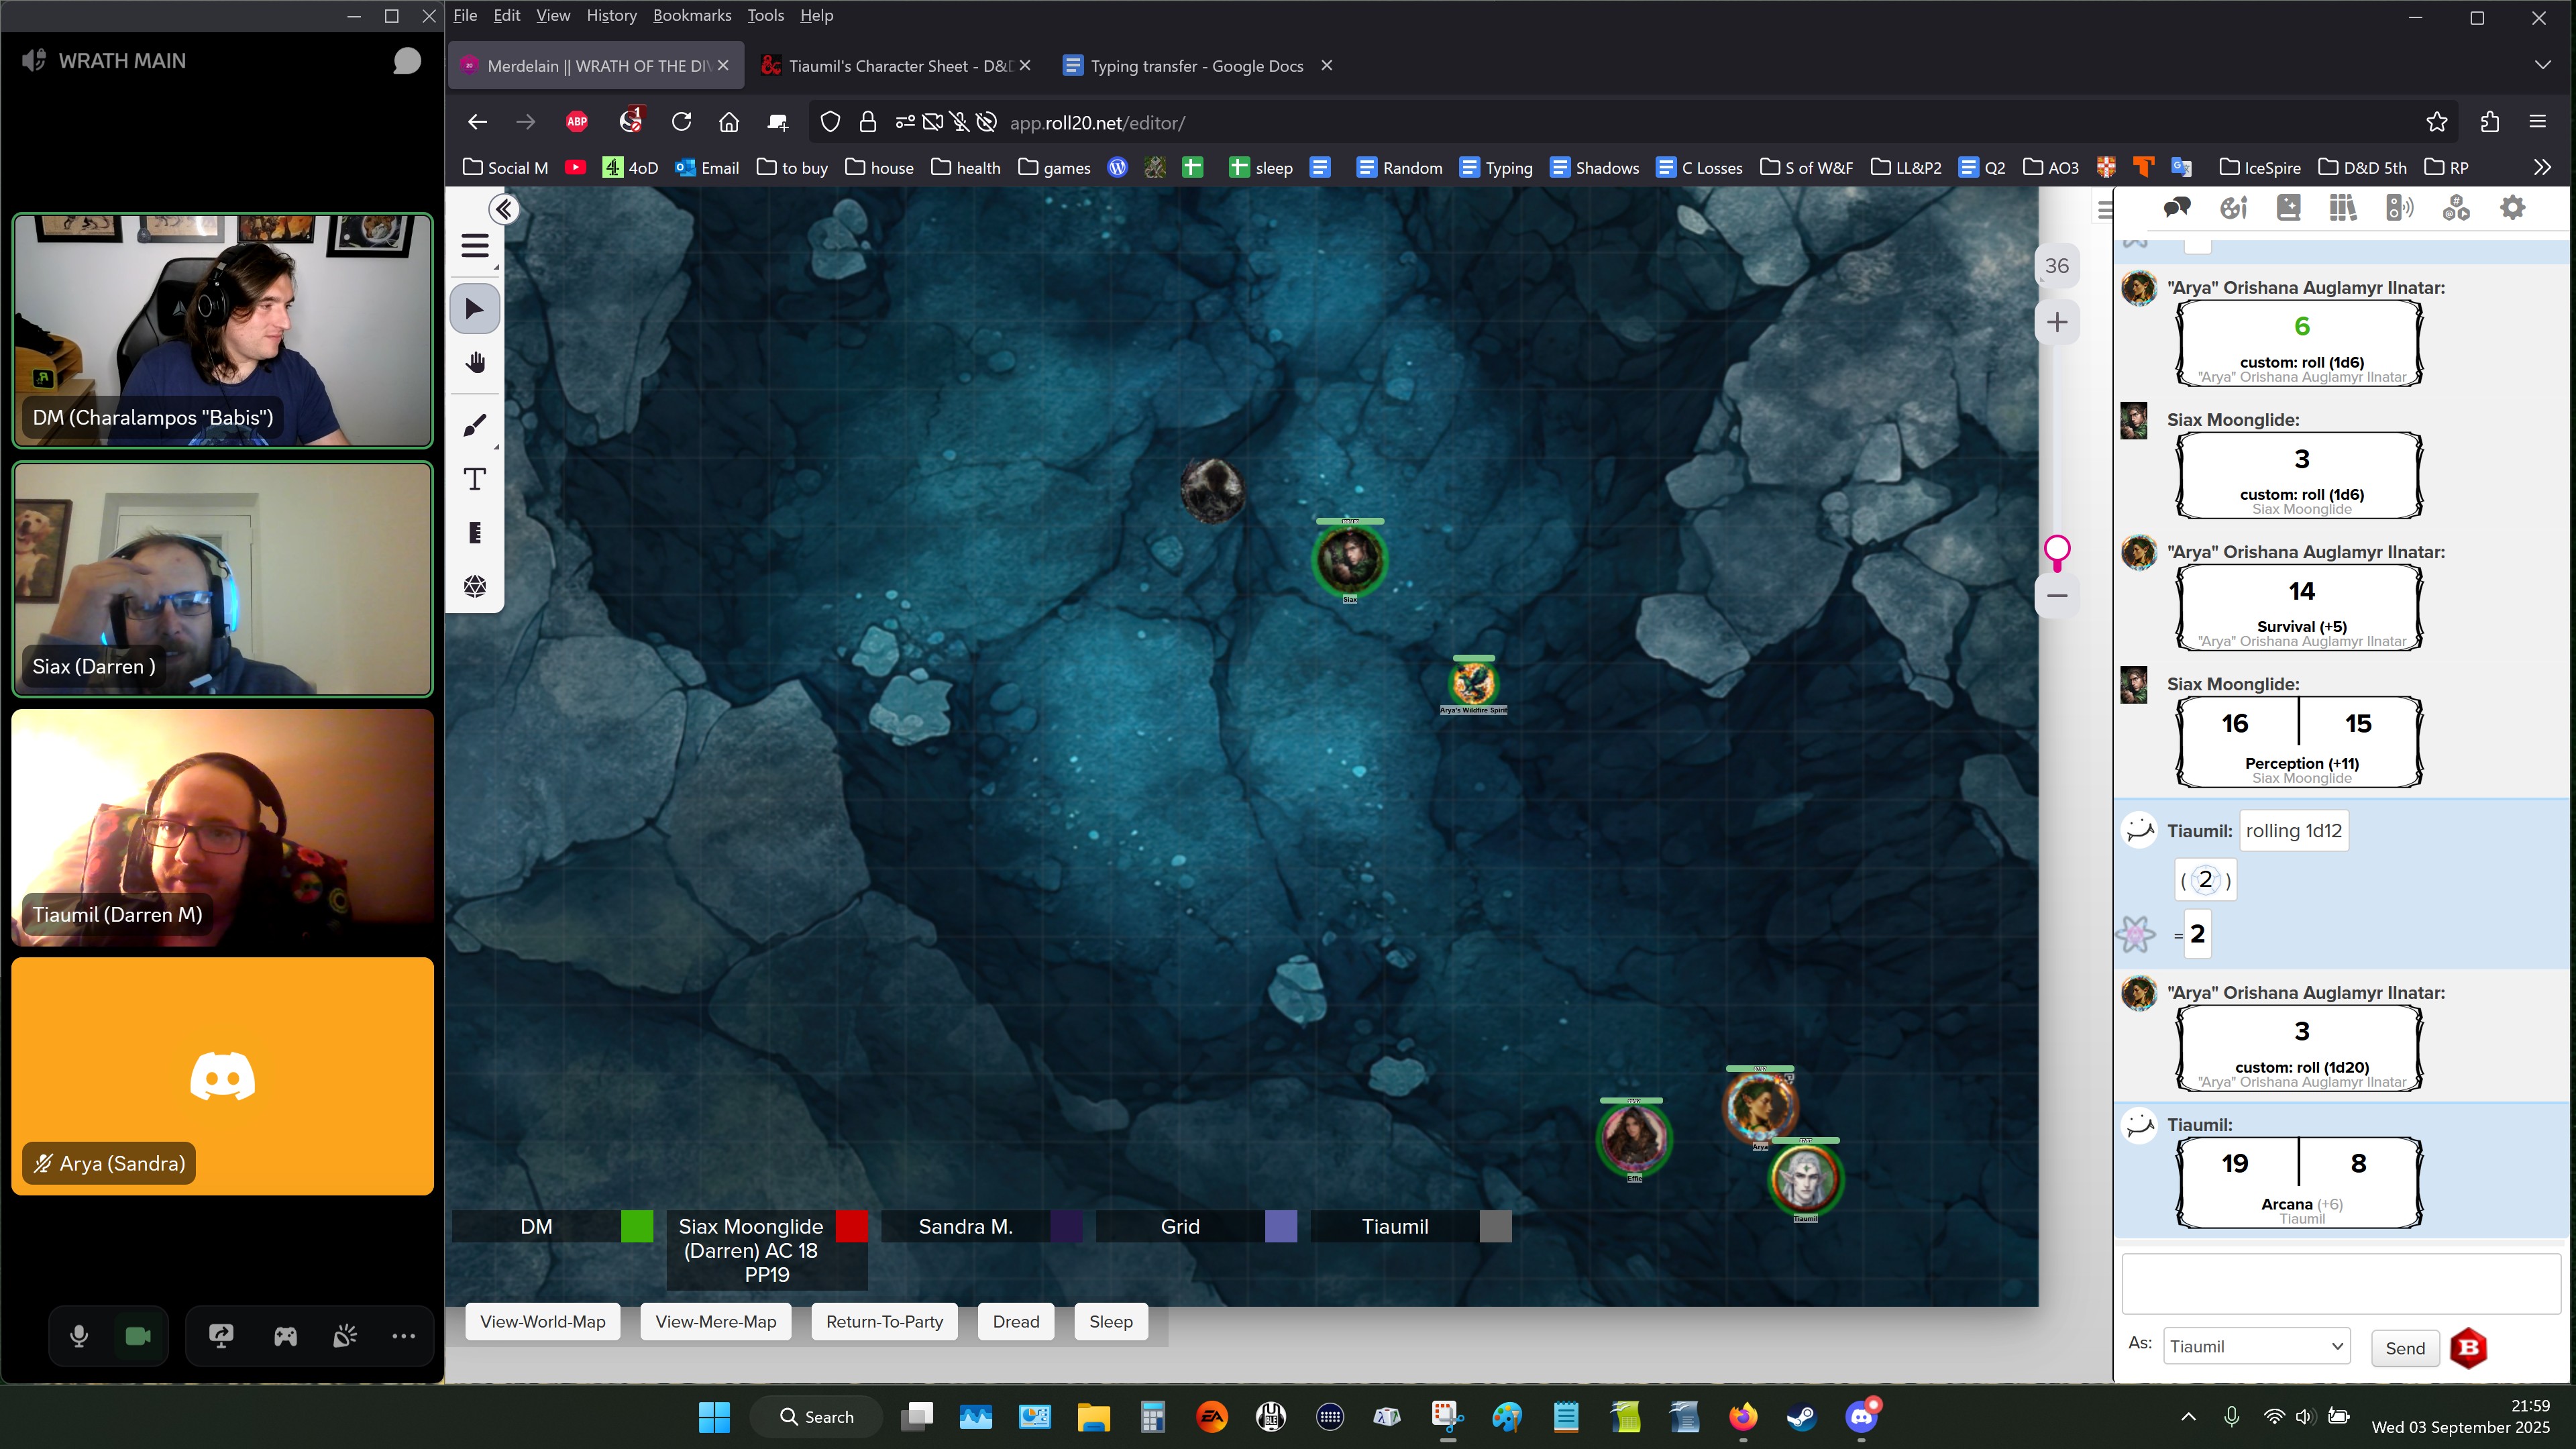
Task: Click the Beyond20 red B icon
Action: (2468, 1347)
